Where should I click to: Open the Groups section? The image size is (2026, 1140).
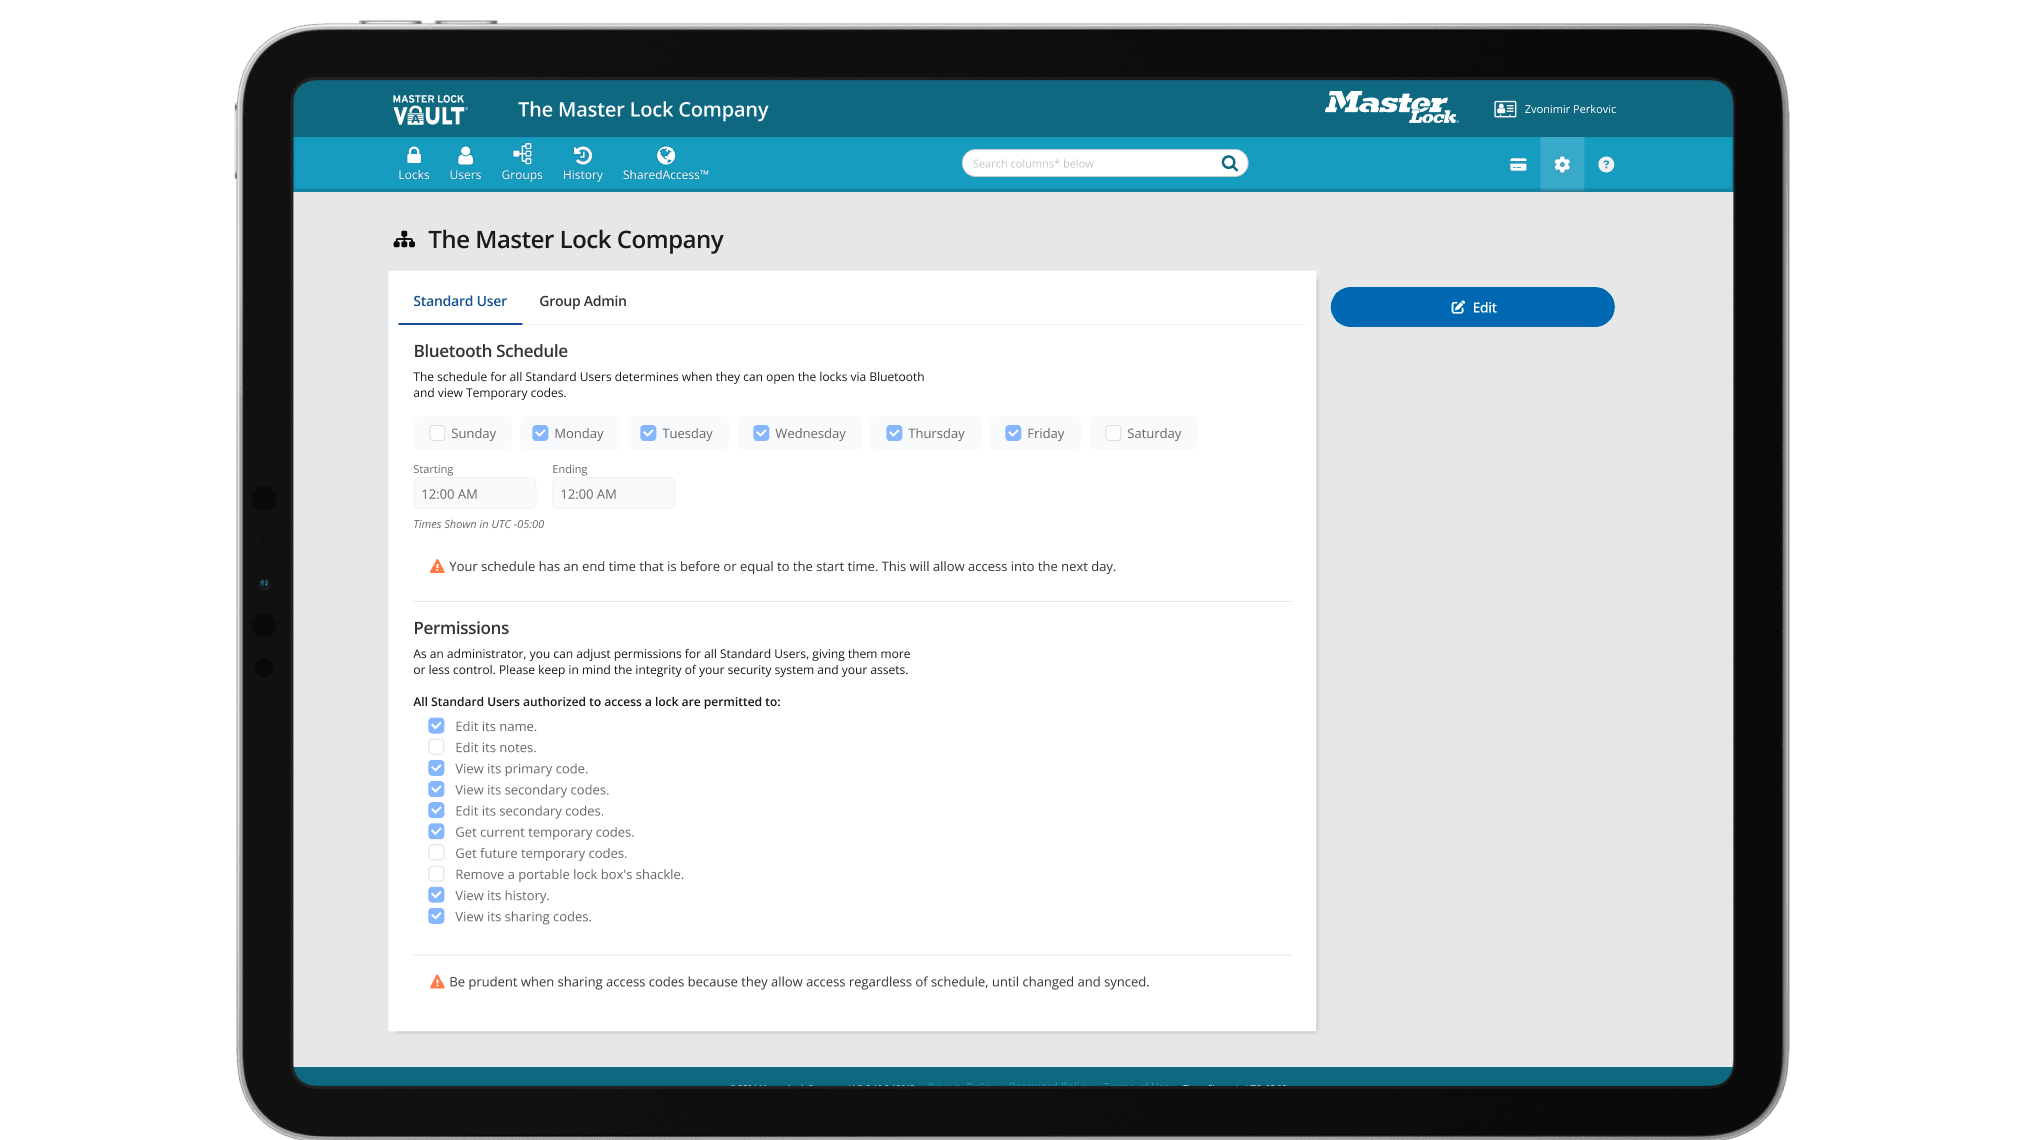[522, 163]
